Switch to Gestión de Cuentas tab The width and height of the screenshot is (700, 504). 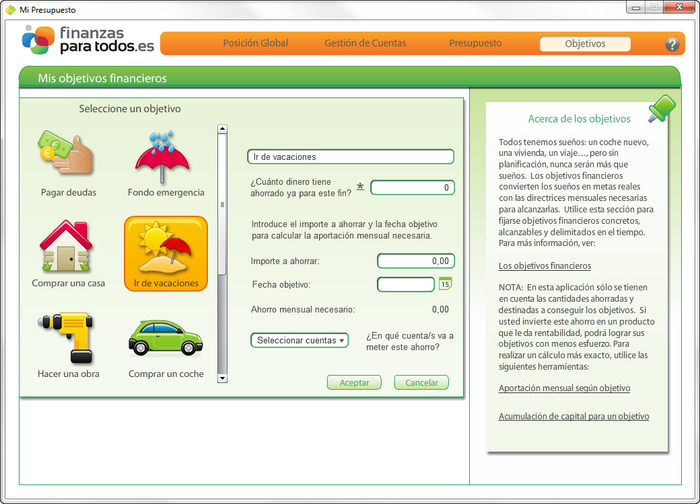[367, 44]
